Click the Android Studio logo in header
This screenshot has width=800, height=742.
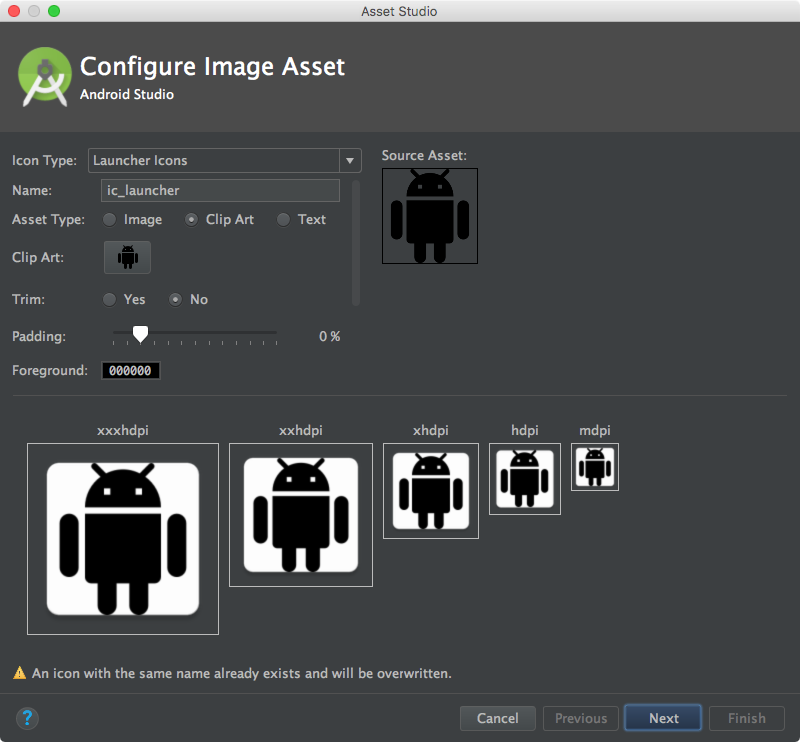point(45,77)
